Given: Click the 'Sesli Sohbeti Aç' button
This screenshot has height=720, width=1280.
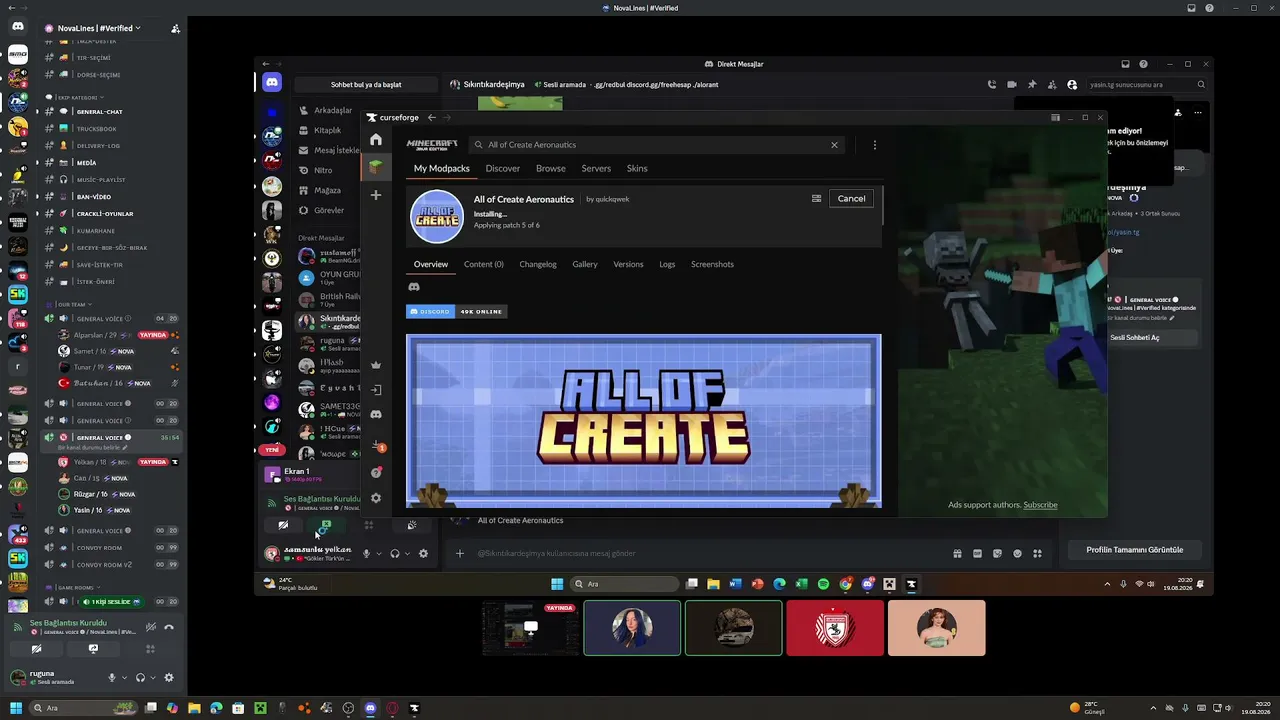Looking at the screenshot, I should pos(1135,338).
